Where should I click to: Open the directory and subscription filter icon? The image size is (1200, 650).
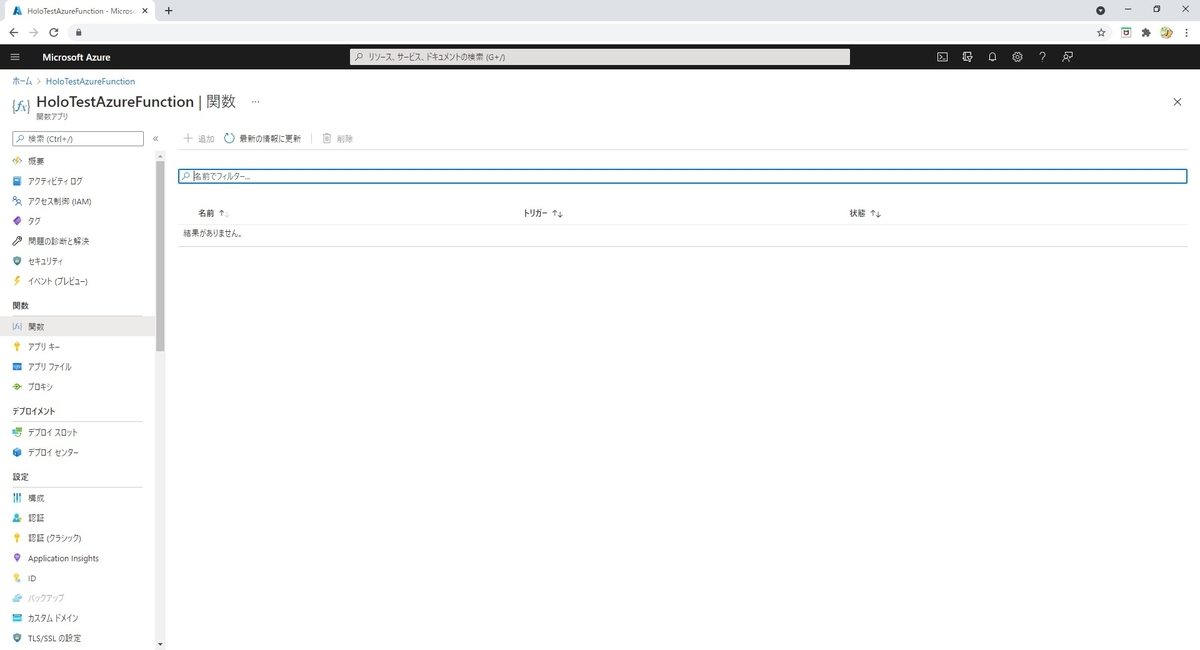pyautogui.click(x=967, y=57)
